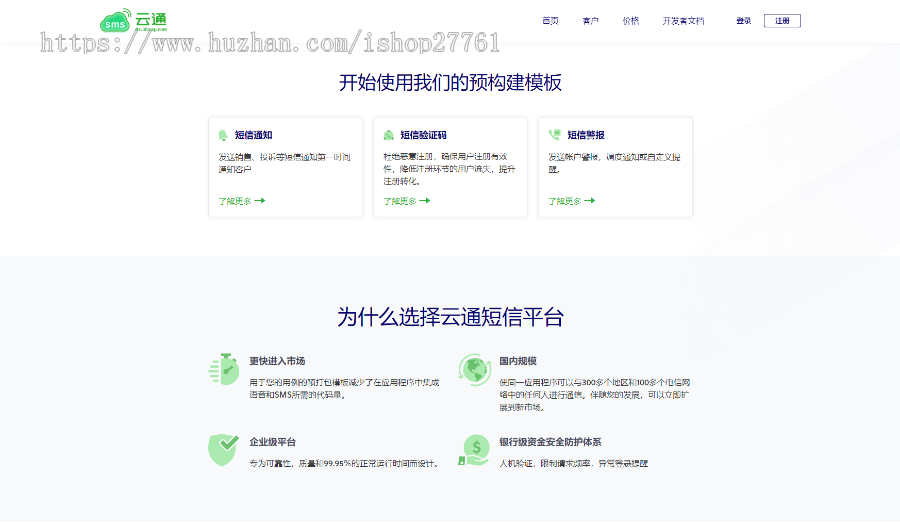Click the text mentioning 99.95% uptime
This screenshot has height=523, width=900.
coord(345,463)
